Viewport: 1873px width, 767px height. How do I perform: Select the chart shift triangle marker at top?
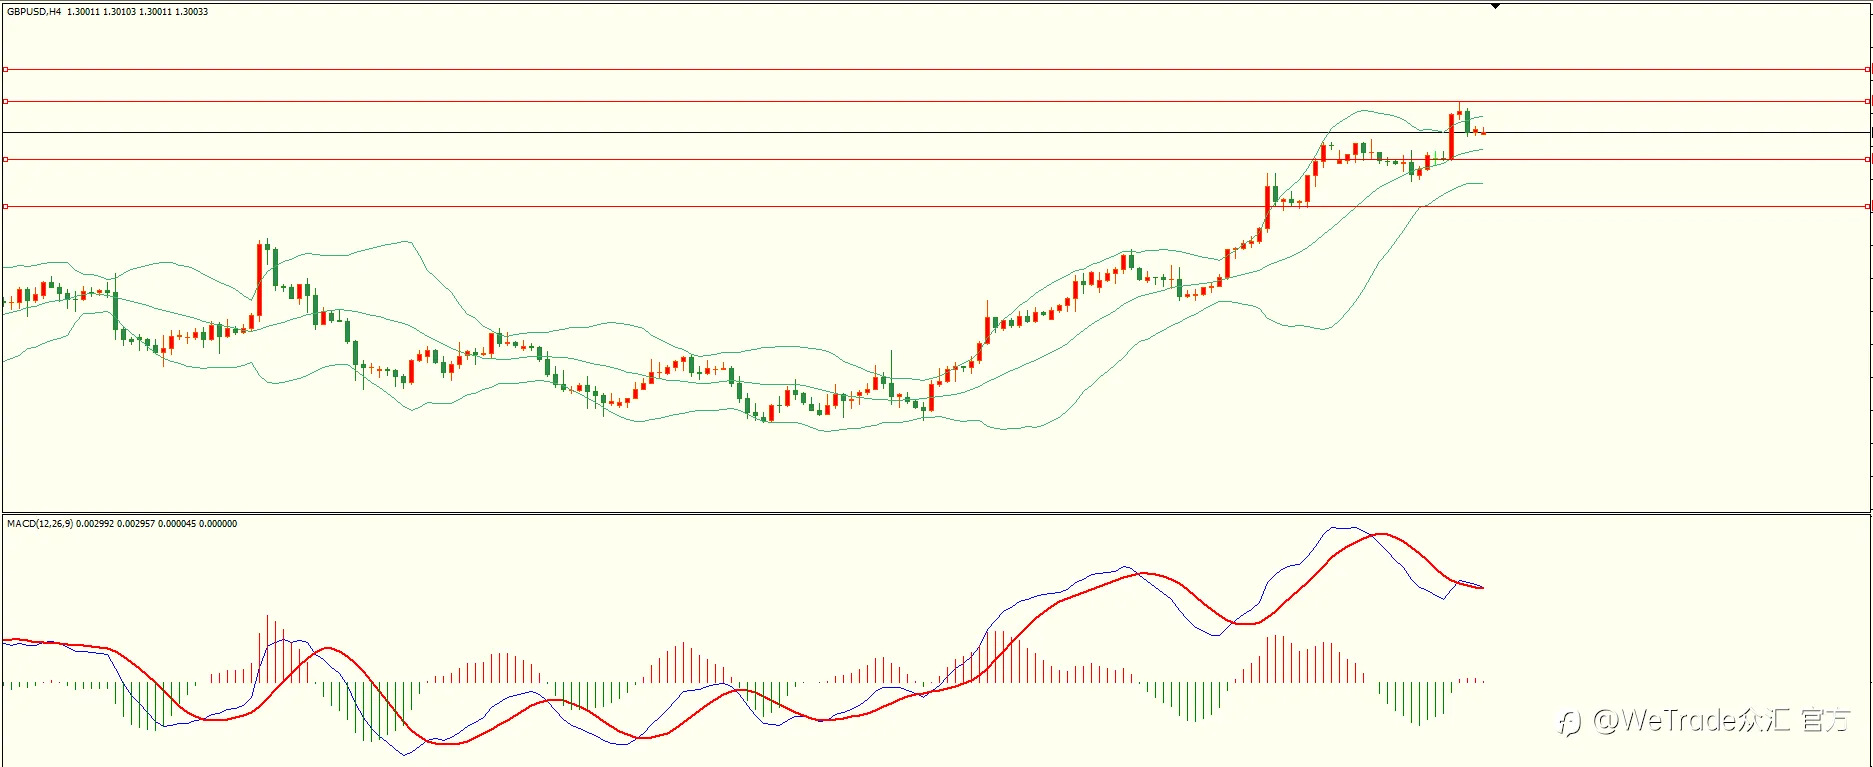(1496, 6)
